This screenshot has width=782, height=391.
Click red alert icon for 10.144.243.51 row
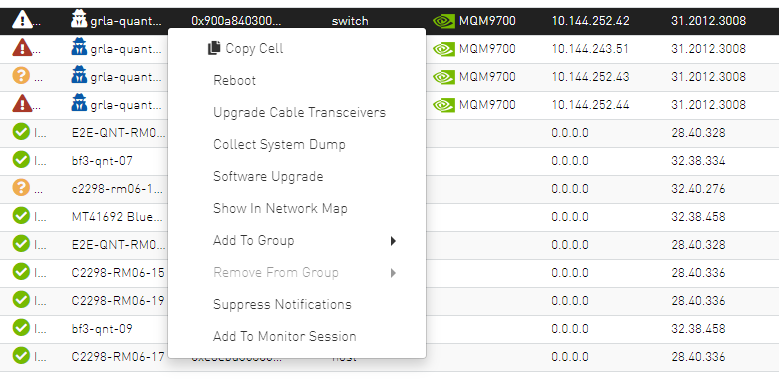(x=22, y=48)
